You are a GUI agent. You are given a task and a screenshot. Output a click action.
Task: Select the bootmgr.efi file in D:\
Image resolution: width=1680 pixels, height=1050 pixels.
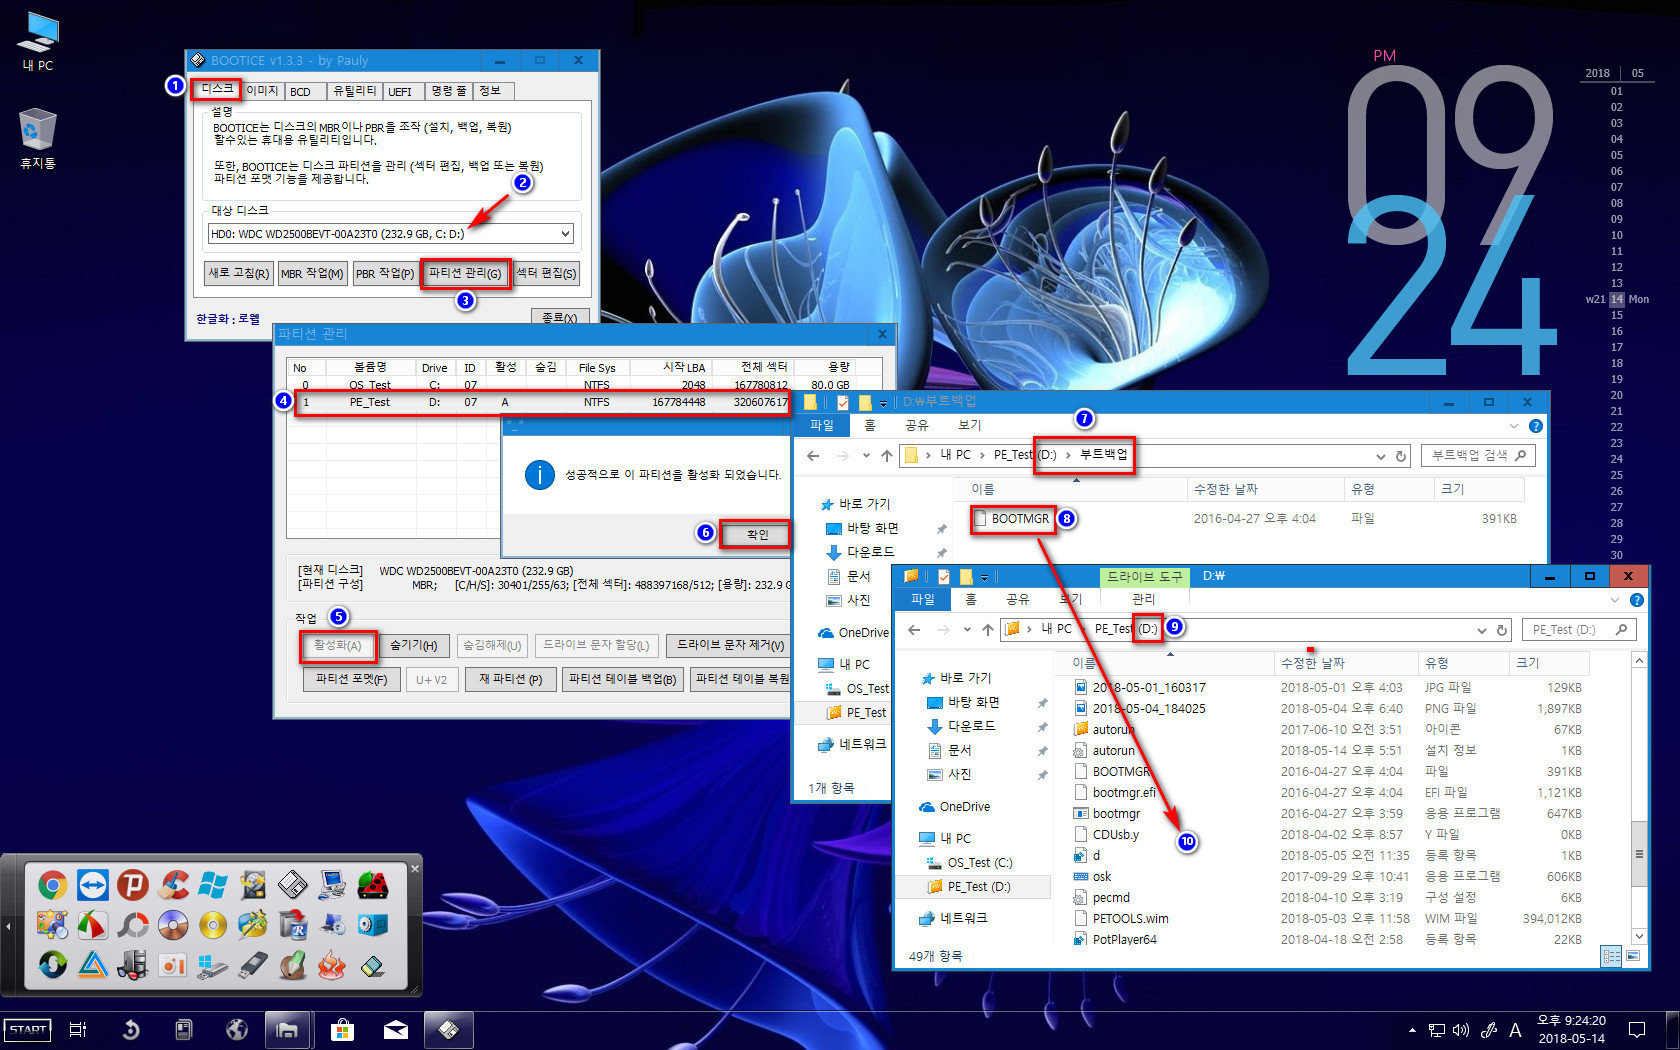[1123, 792]
